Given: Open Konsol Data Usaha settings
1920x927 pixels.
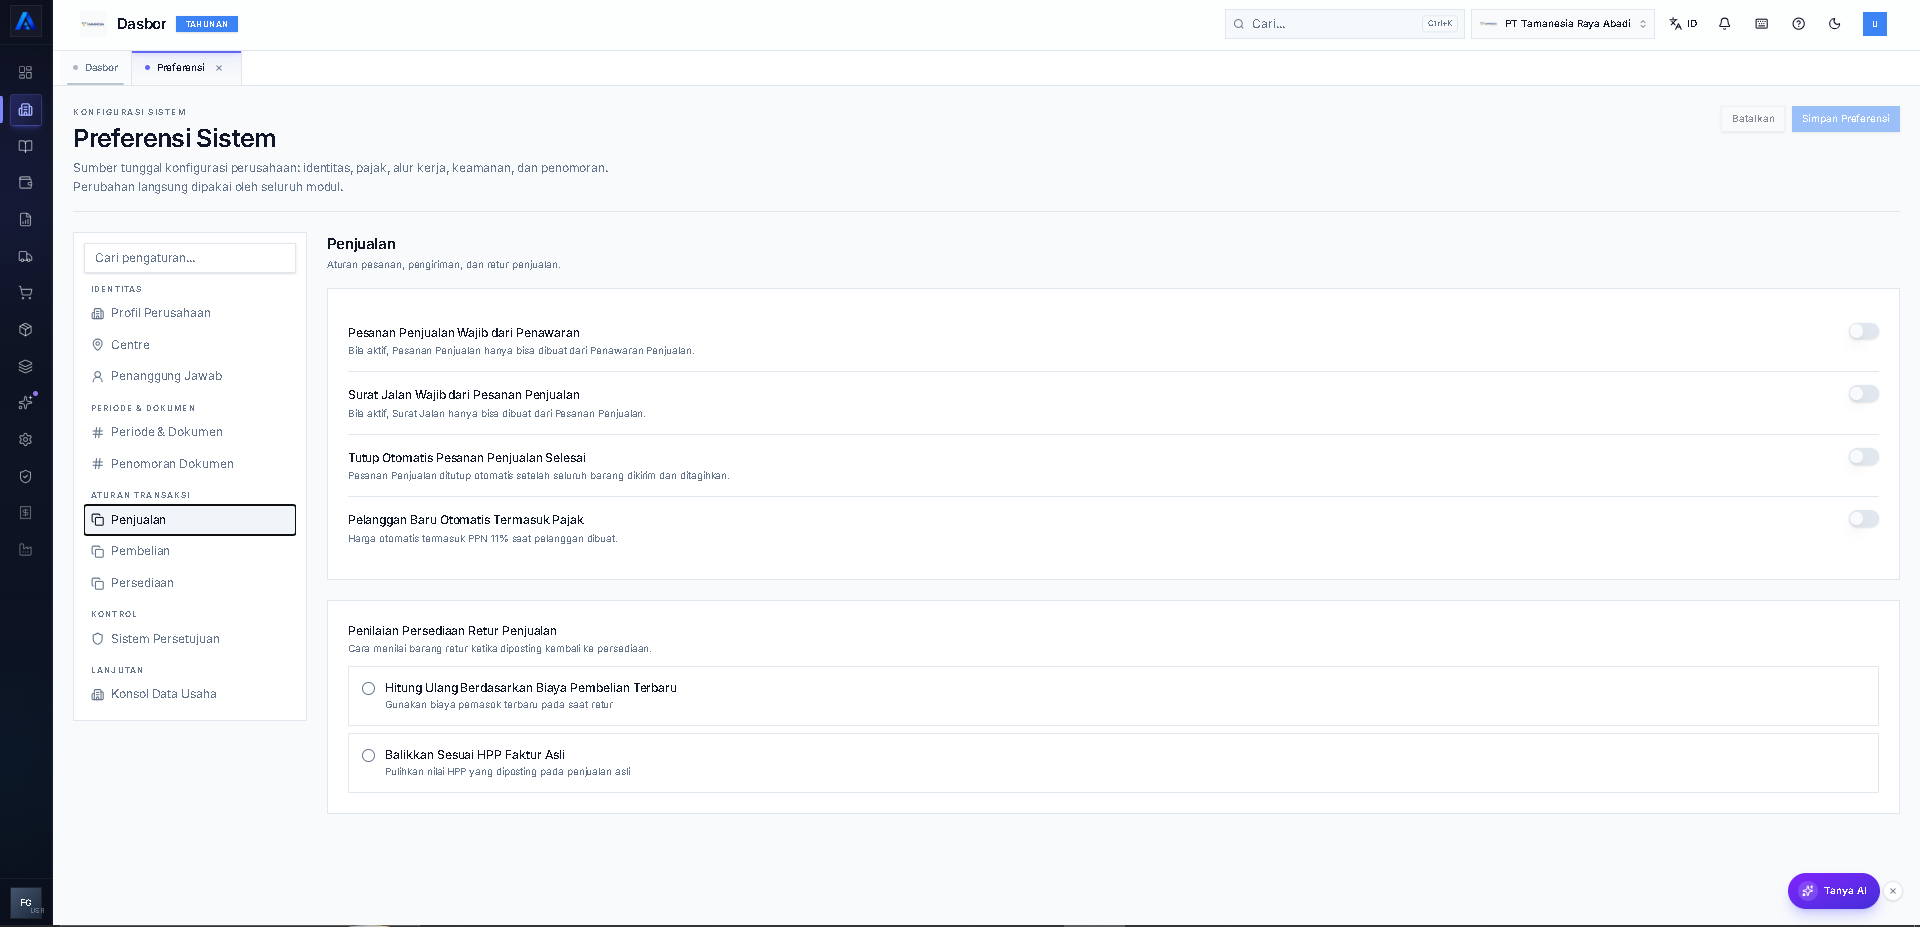Looking at the screenshot, I should point(190,694).
